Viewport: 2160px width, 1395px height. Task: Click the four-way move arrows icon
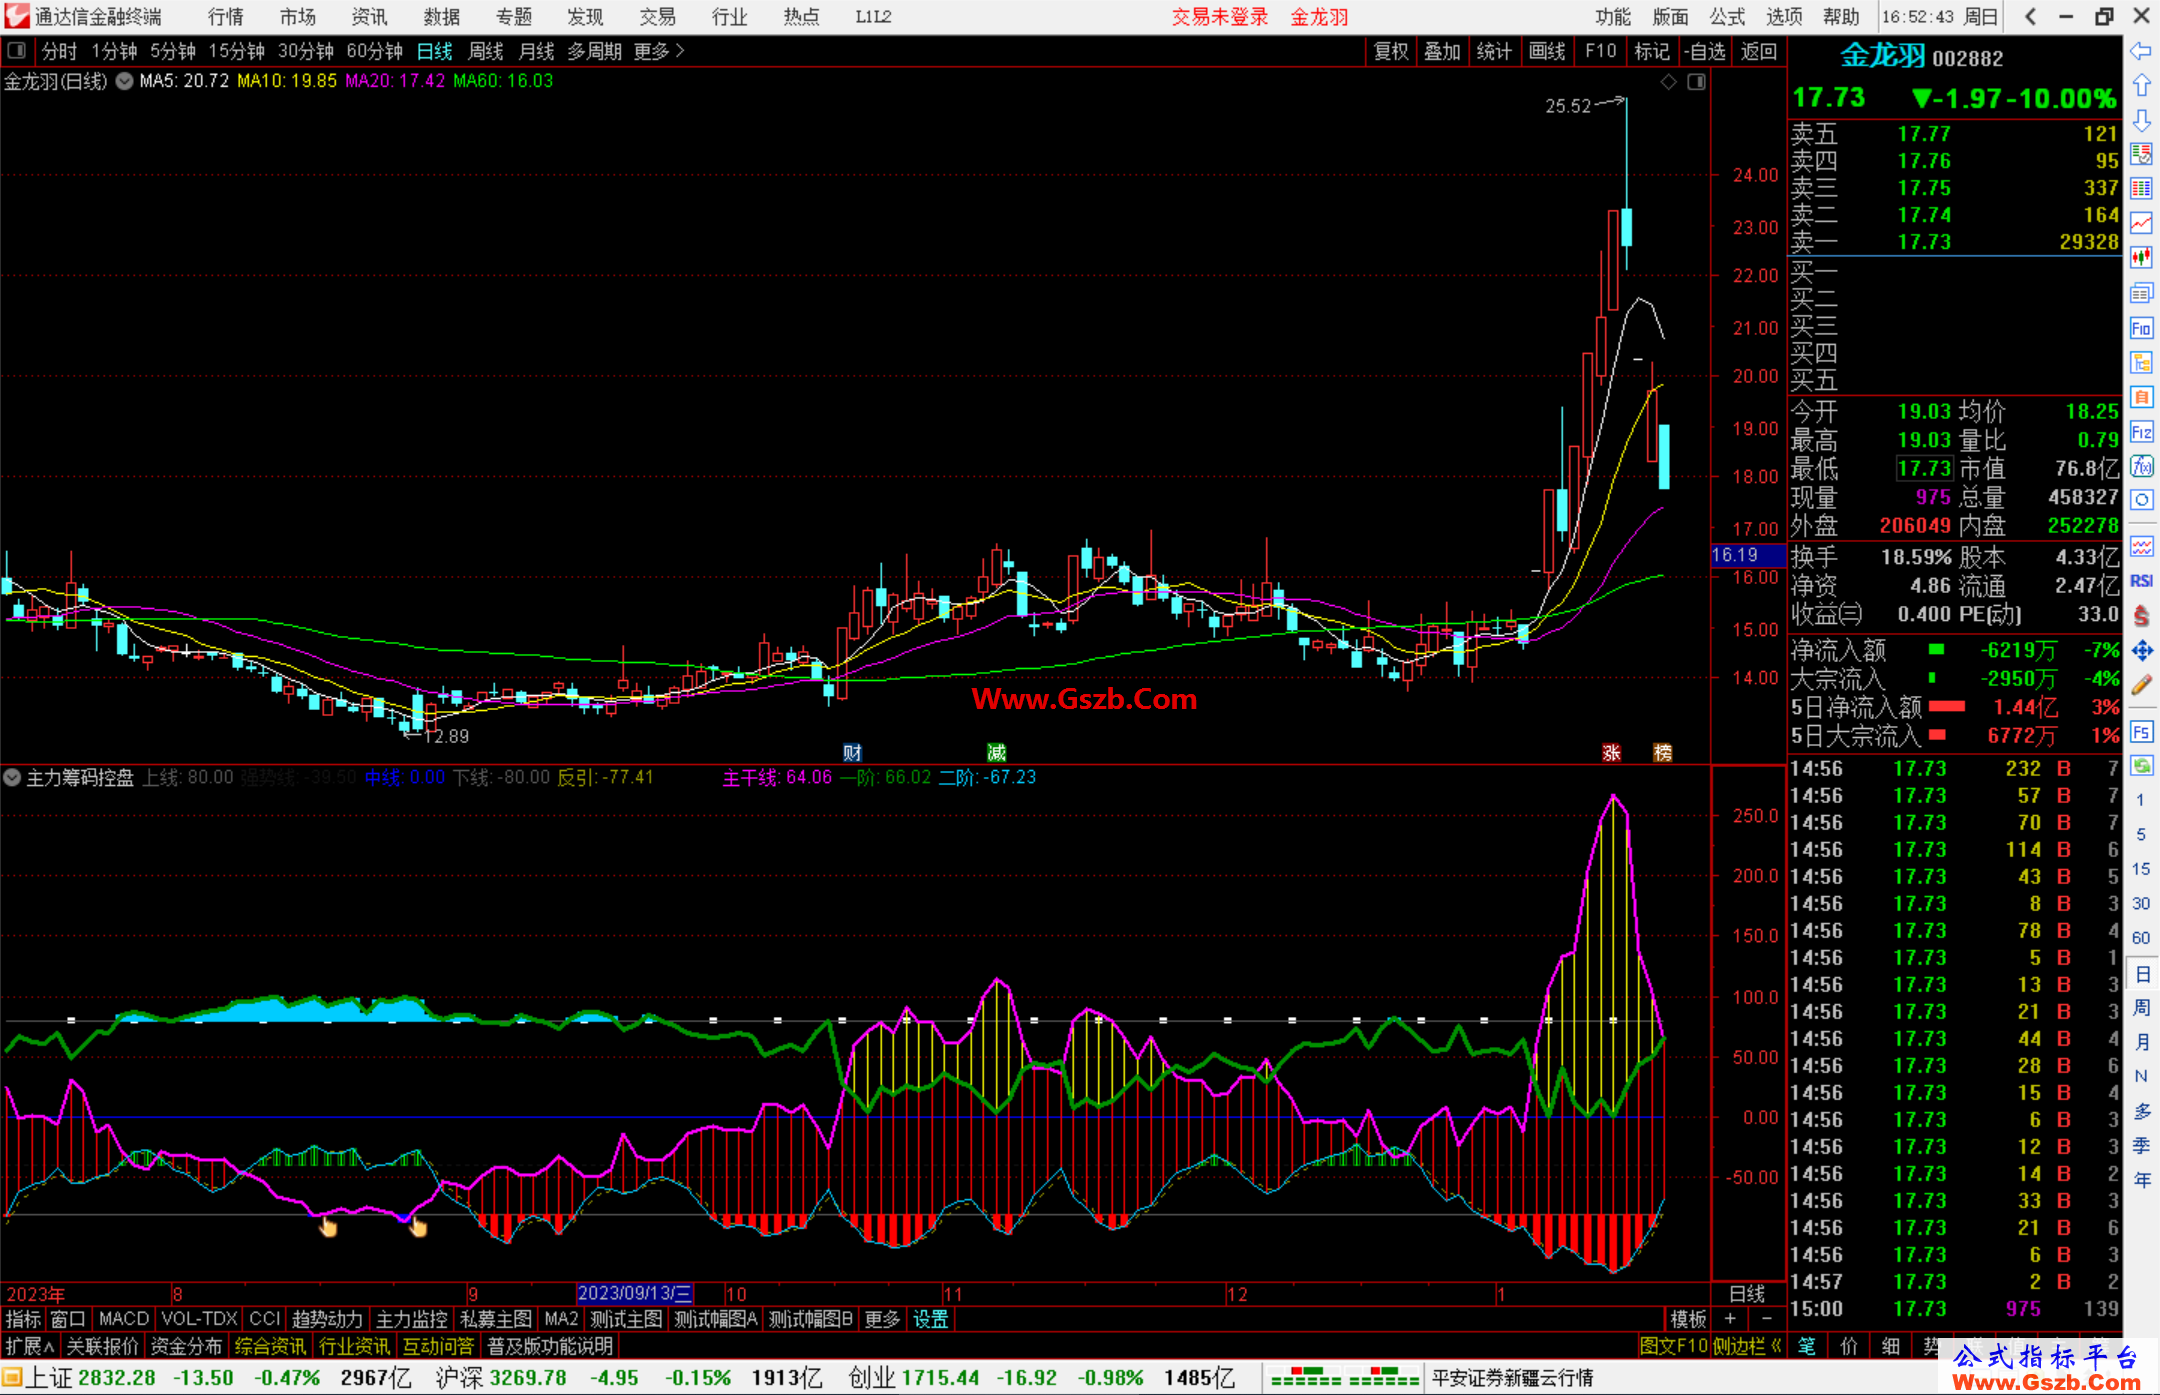point(2141,651)
